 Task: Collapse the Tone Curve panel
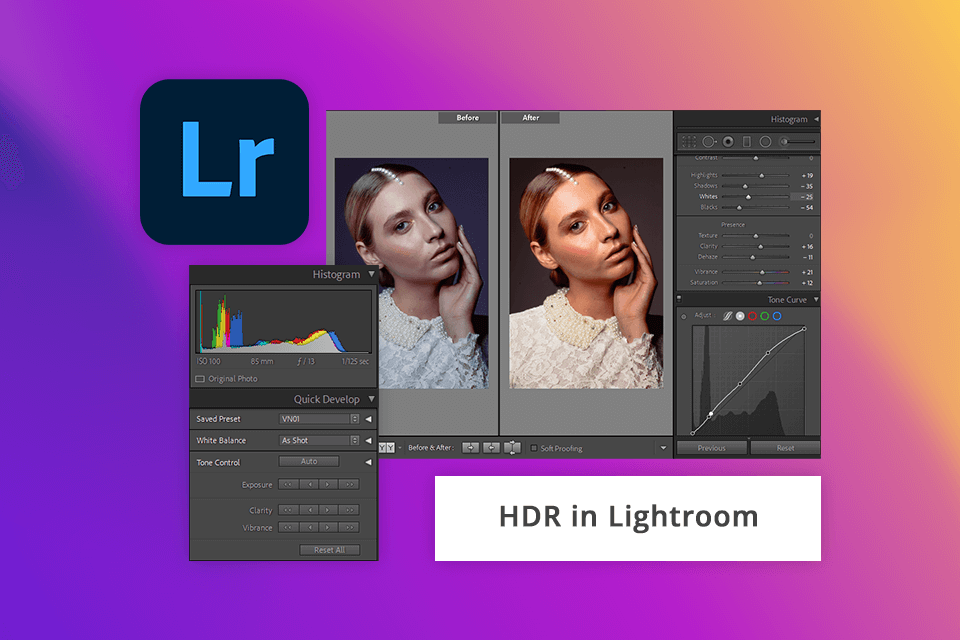tap(816, 299)
